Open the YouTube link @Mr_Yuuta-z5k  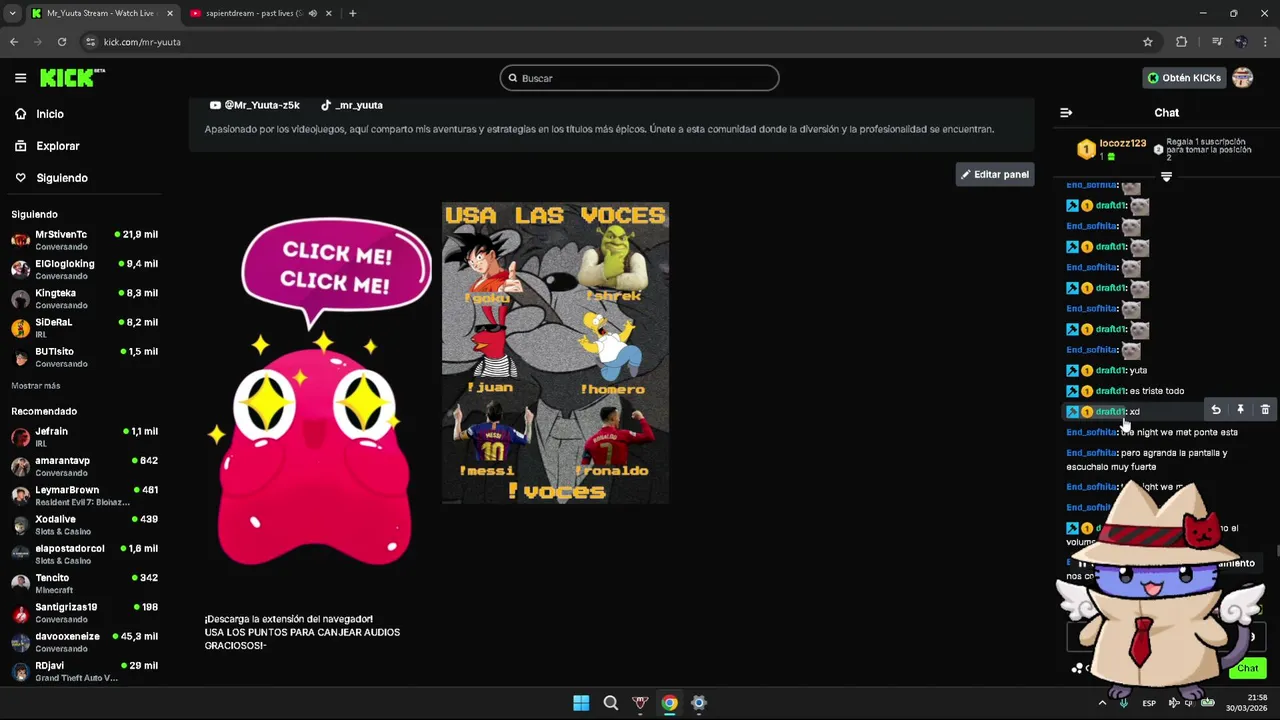[254, 105]
